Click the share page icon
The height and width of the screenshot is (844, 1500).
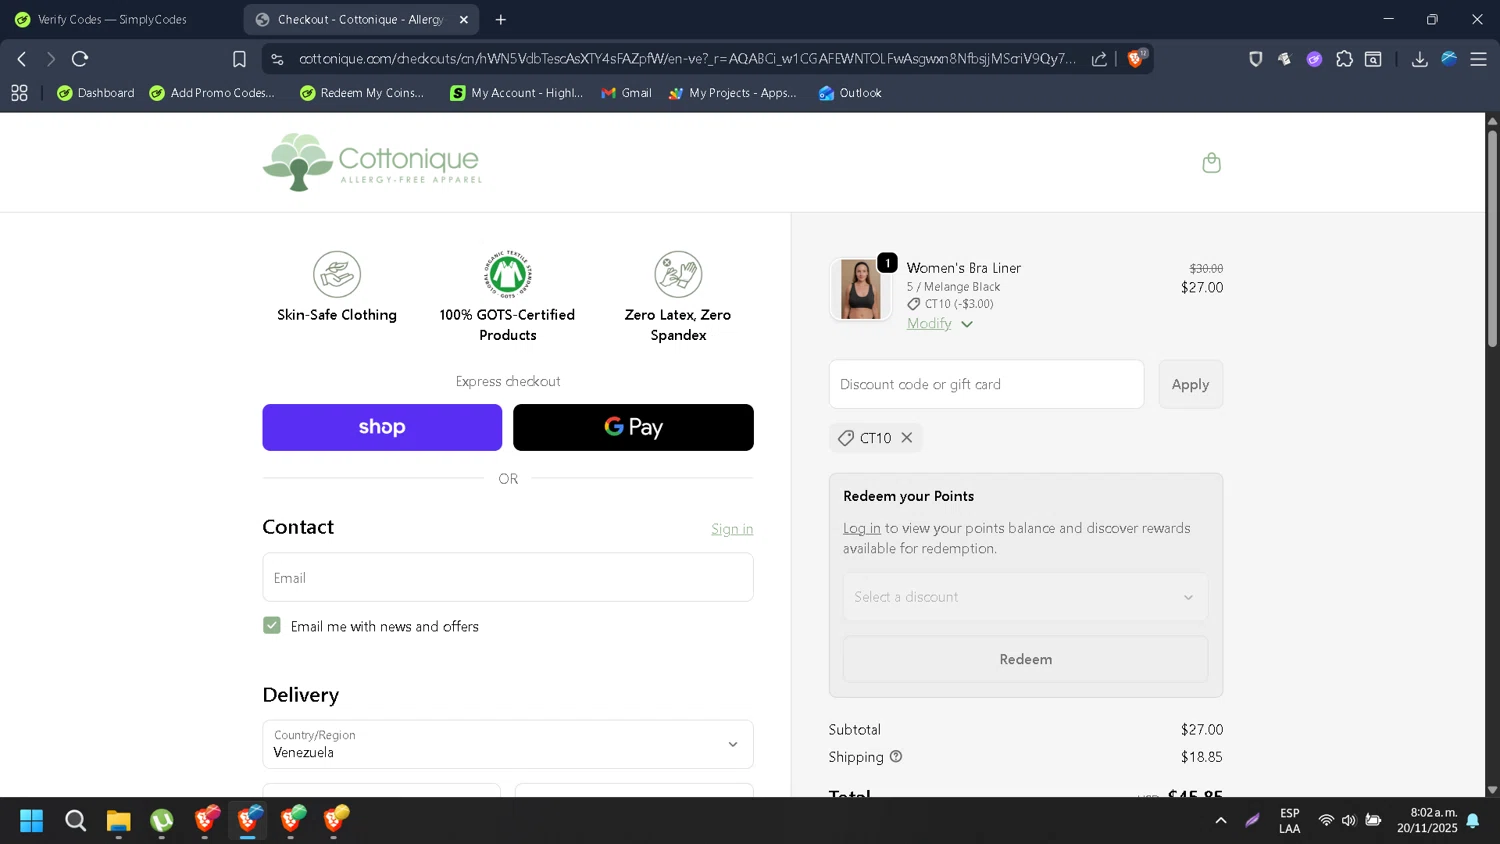click(x=1099, y=59)
